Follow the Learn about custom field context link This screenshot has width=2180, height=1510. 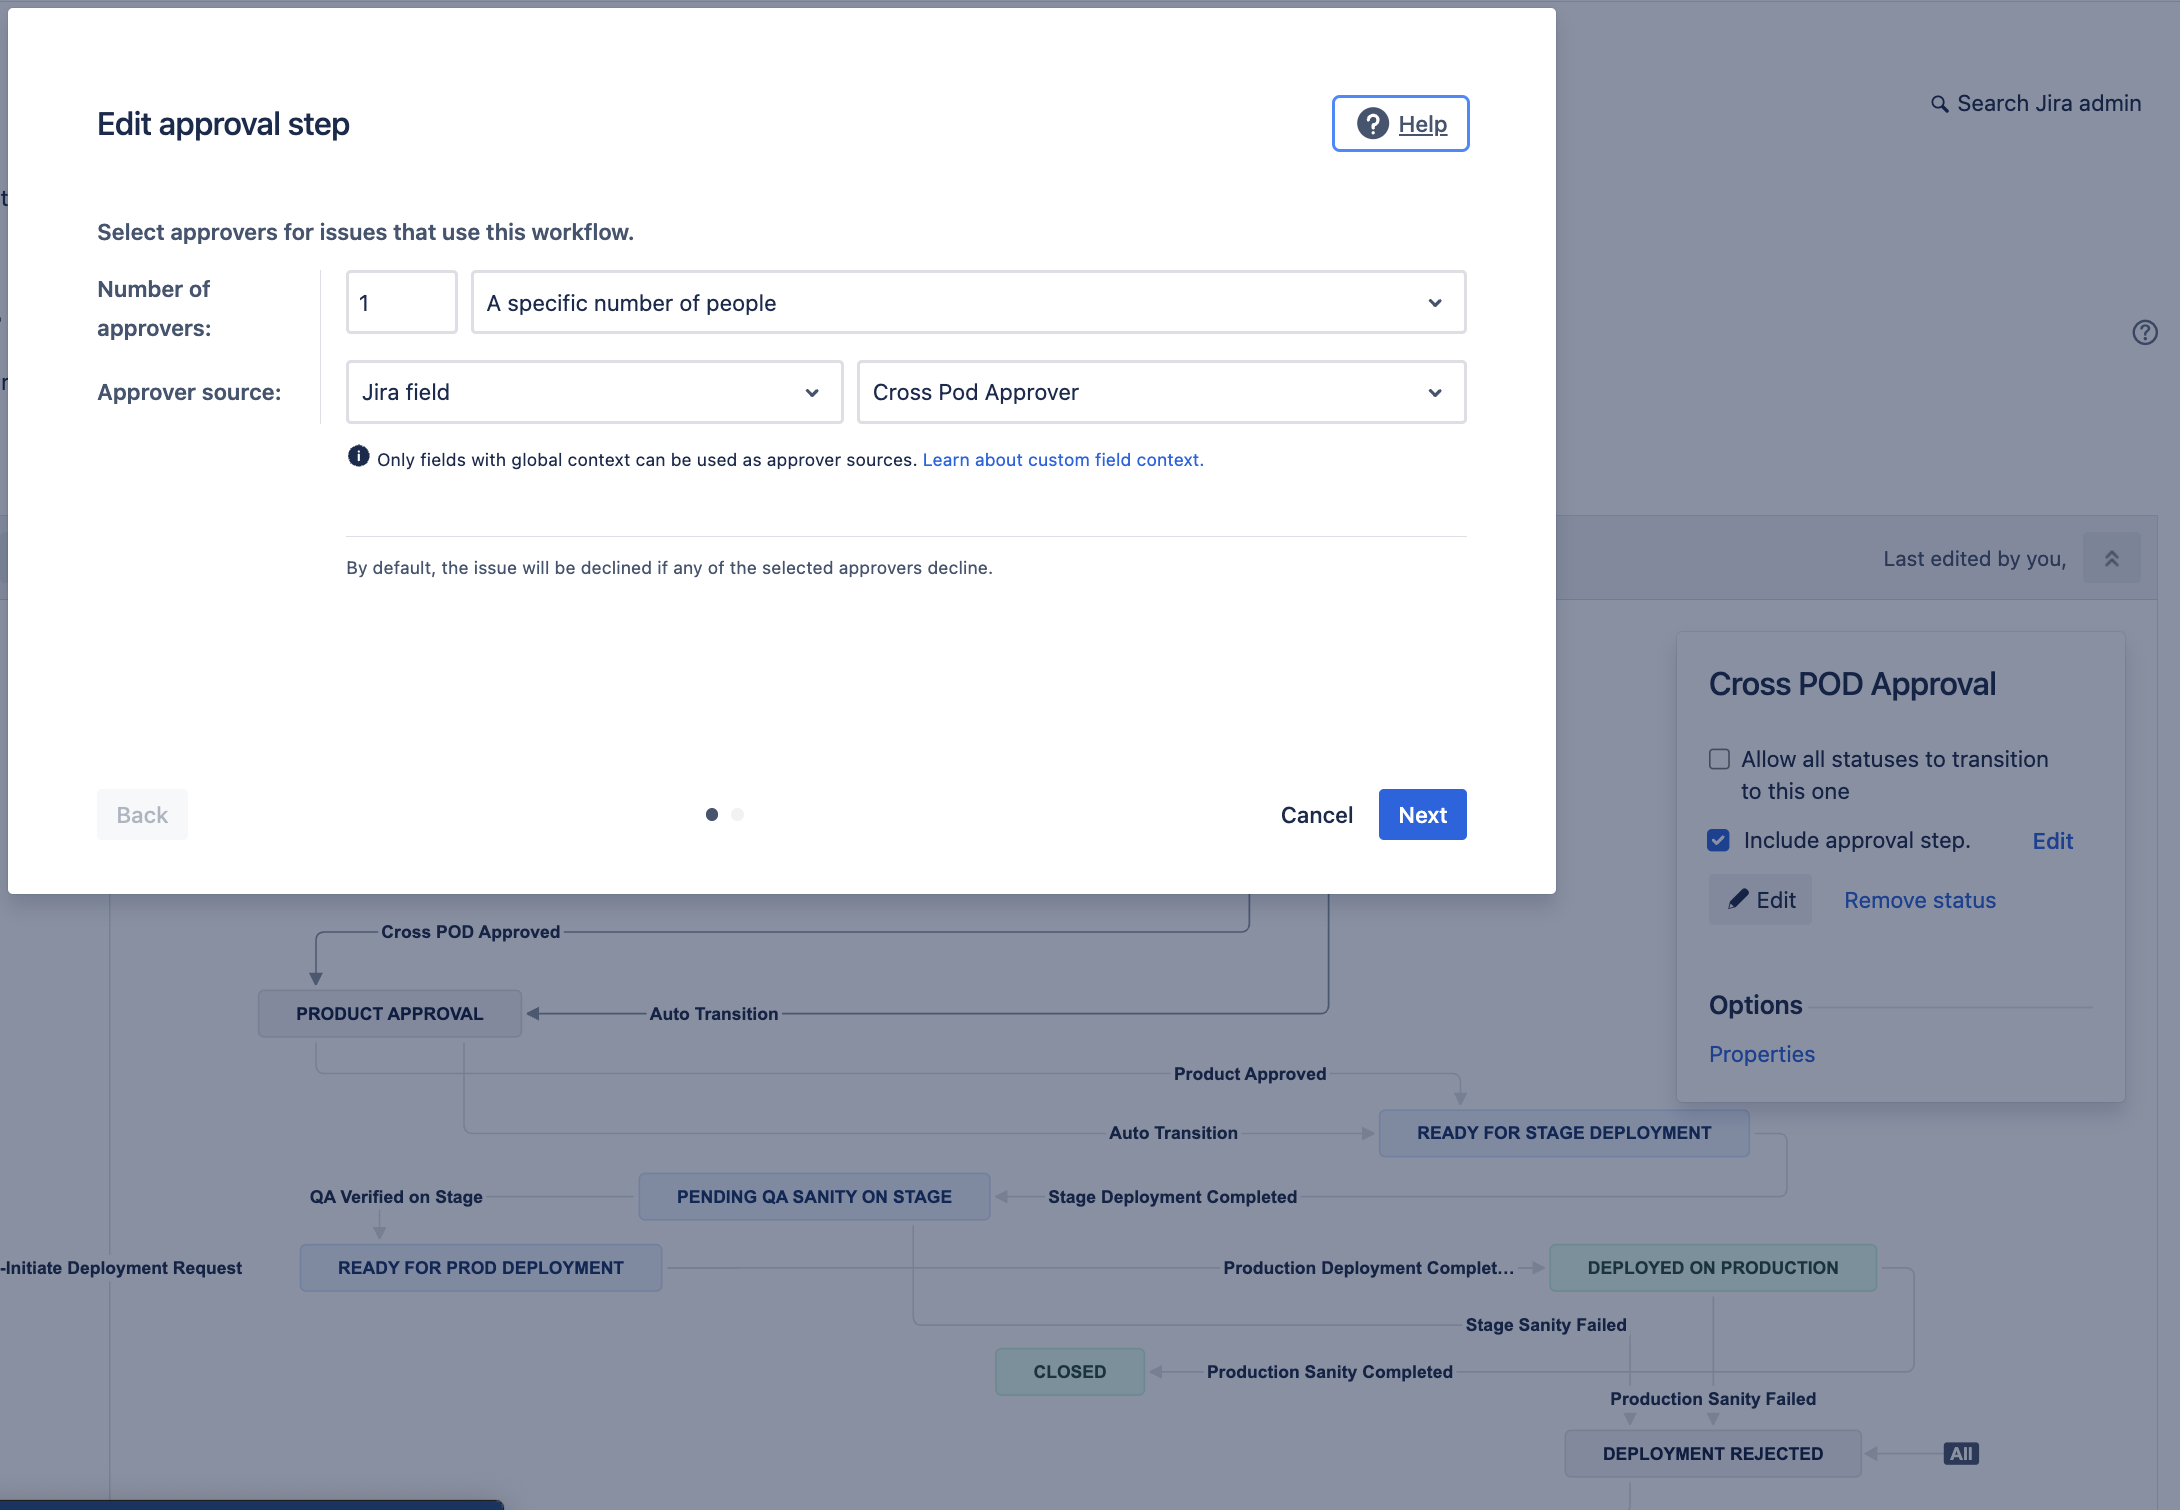tap(1062, 459)
